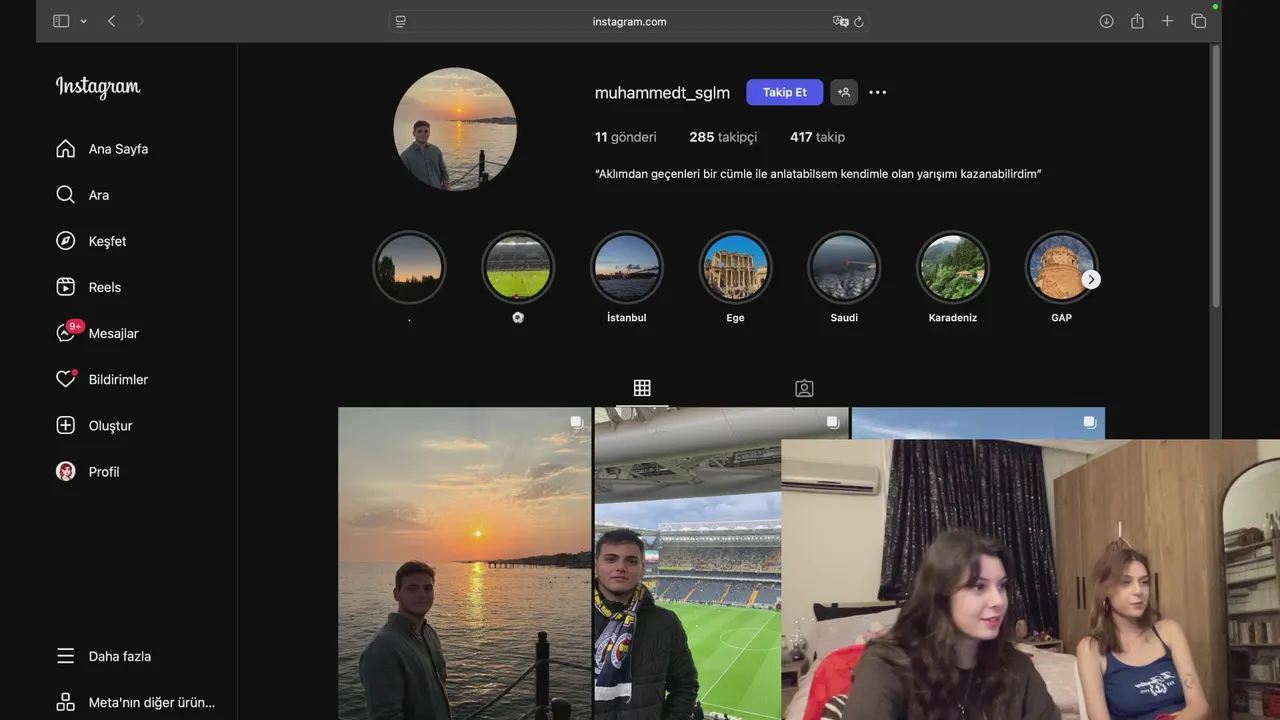
Task: Open the reader page icon in the address bar
Action: coord(401,21)
